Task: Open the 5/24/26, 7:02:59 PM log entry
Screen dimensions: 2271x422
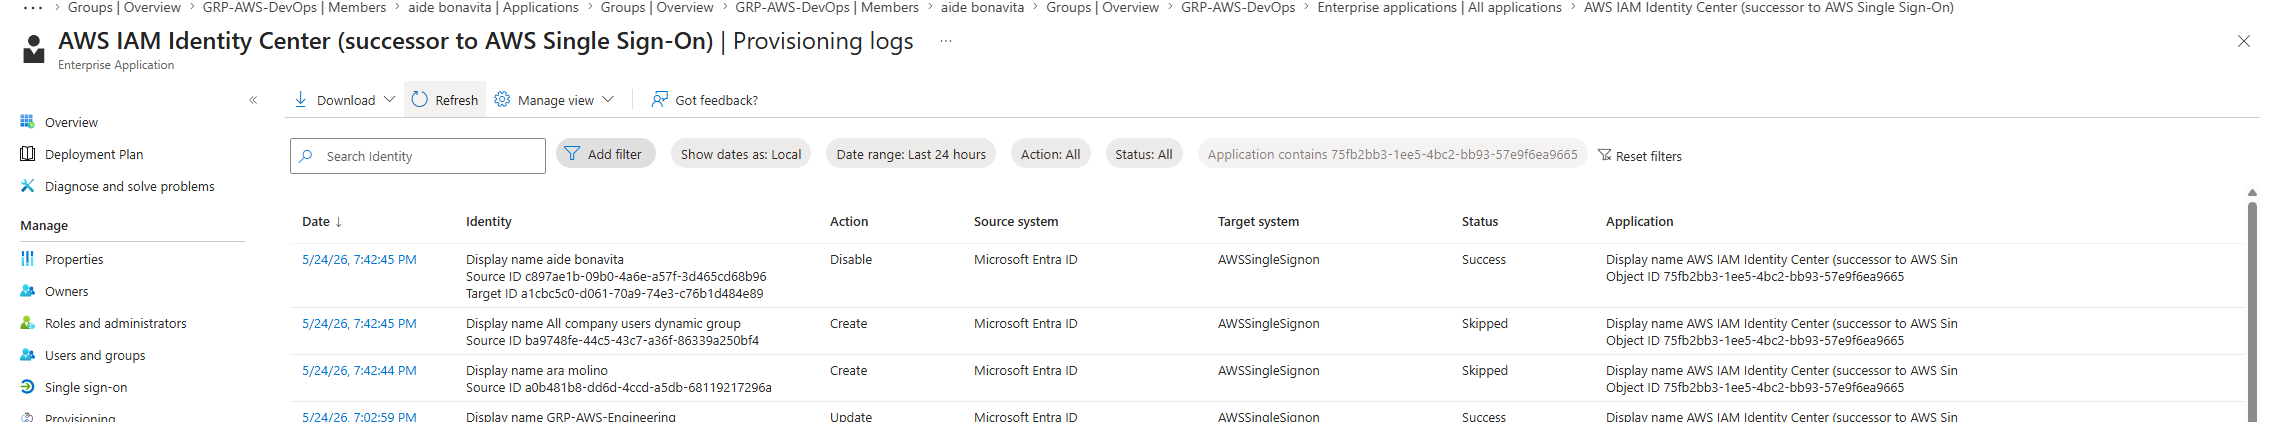Action: click(359, 416)
